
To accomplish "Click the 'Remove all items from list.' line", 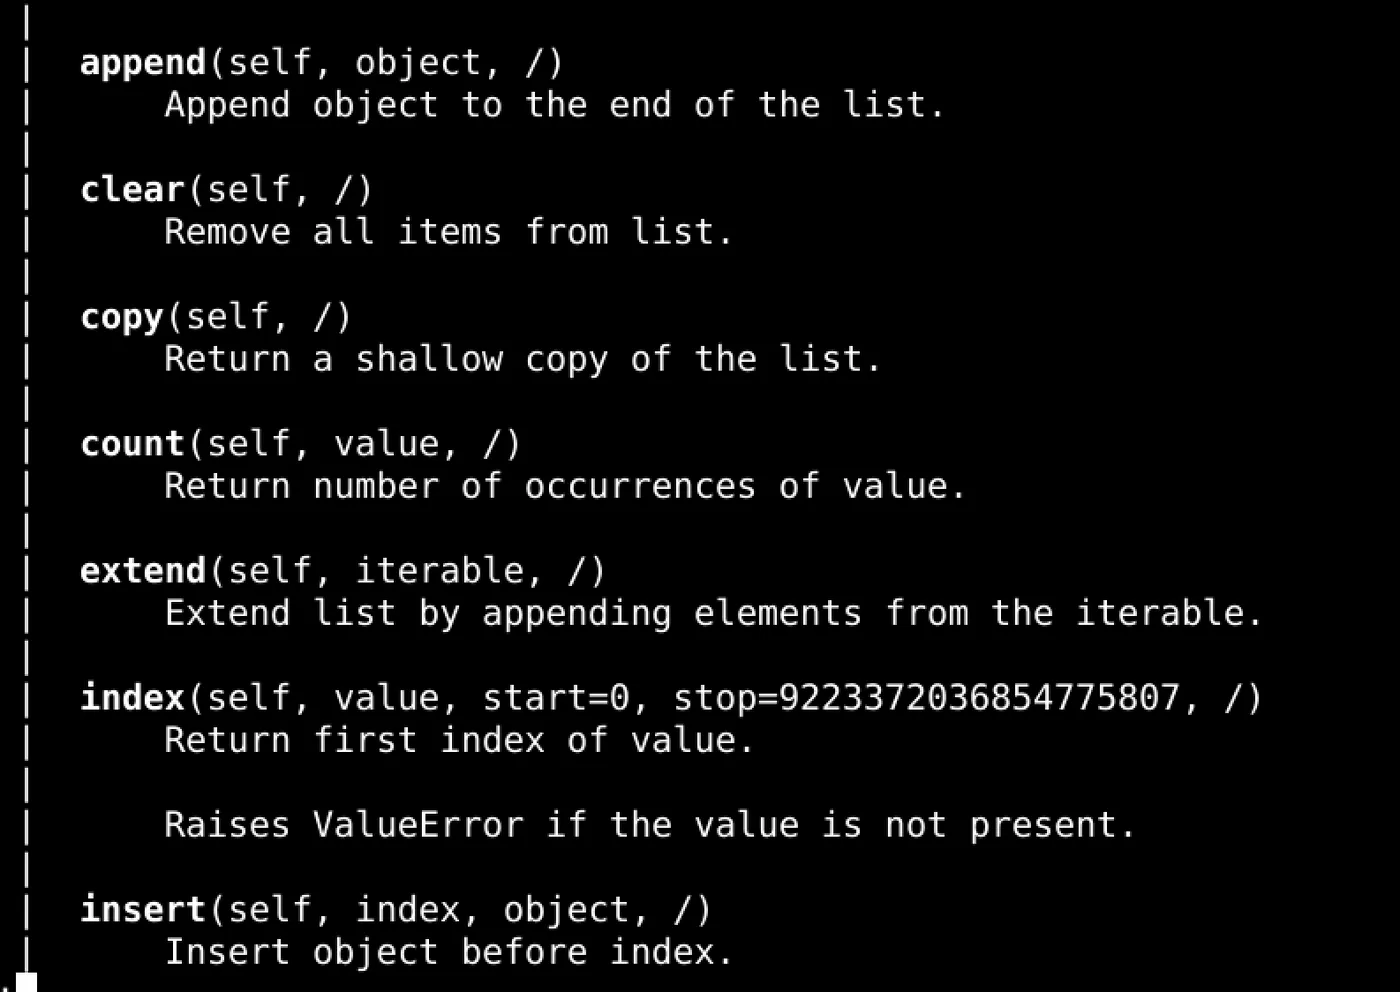I will pyautogui.click(x=448, y=232).
